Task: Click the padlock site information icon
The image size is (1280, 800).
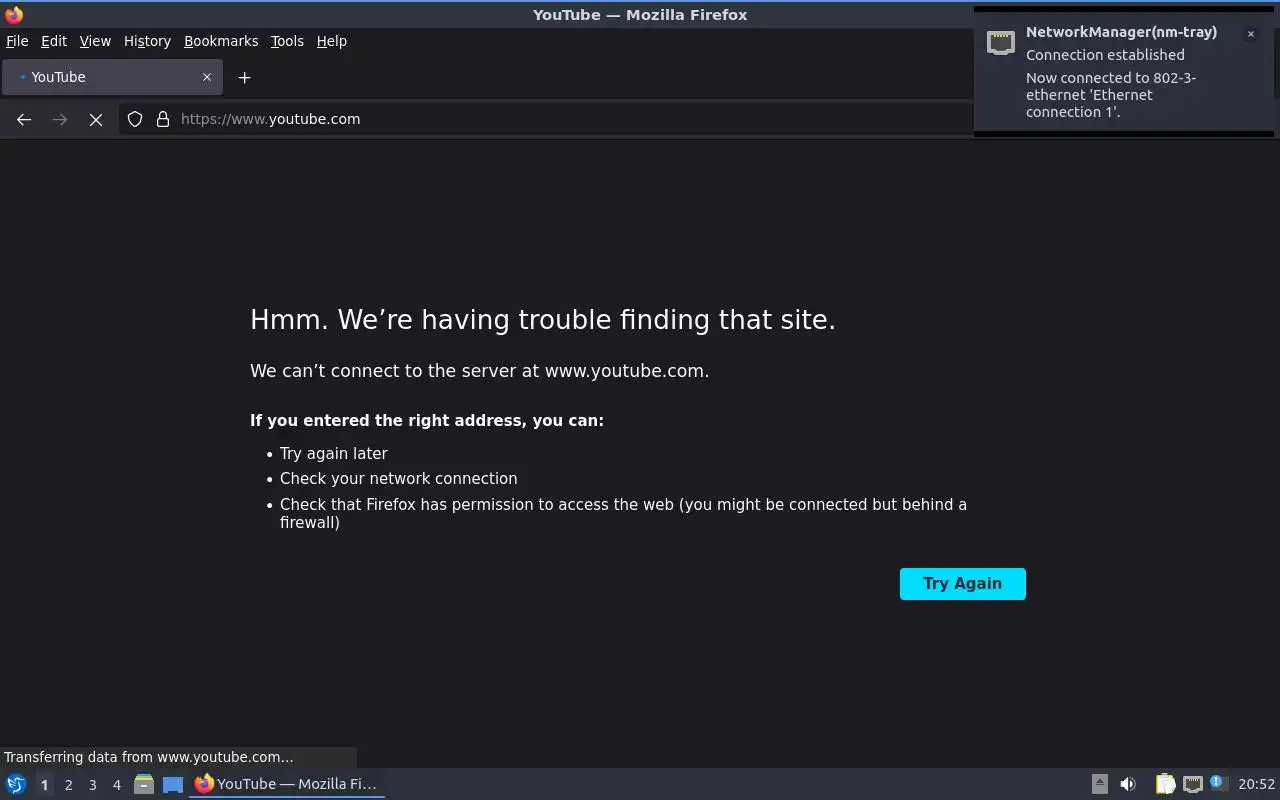Action: coord(163,119)
